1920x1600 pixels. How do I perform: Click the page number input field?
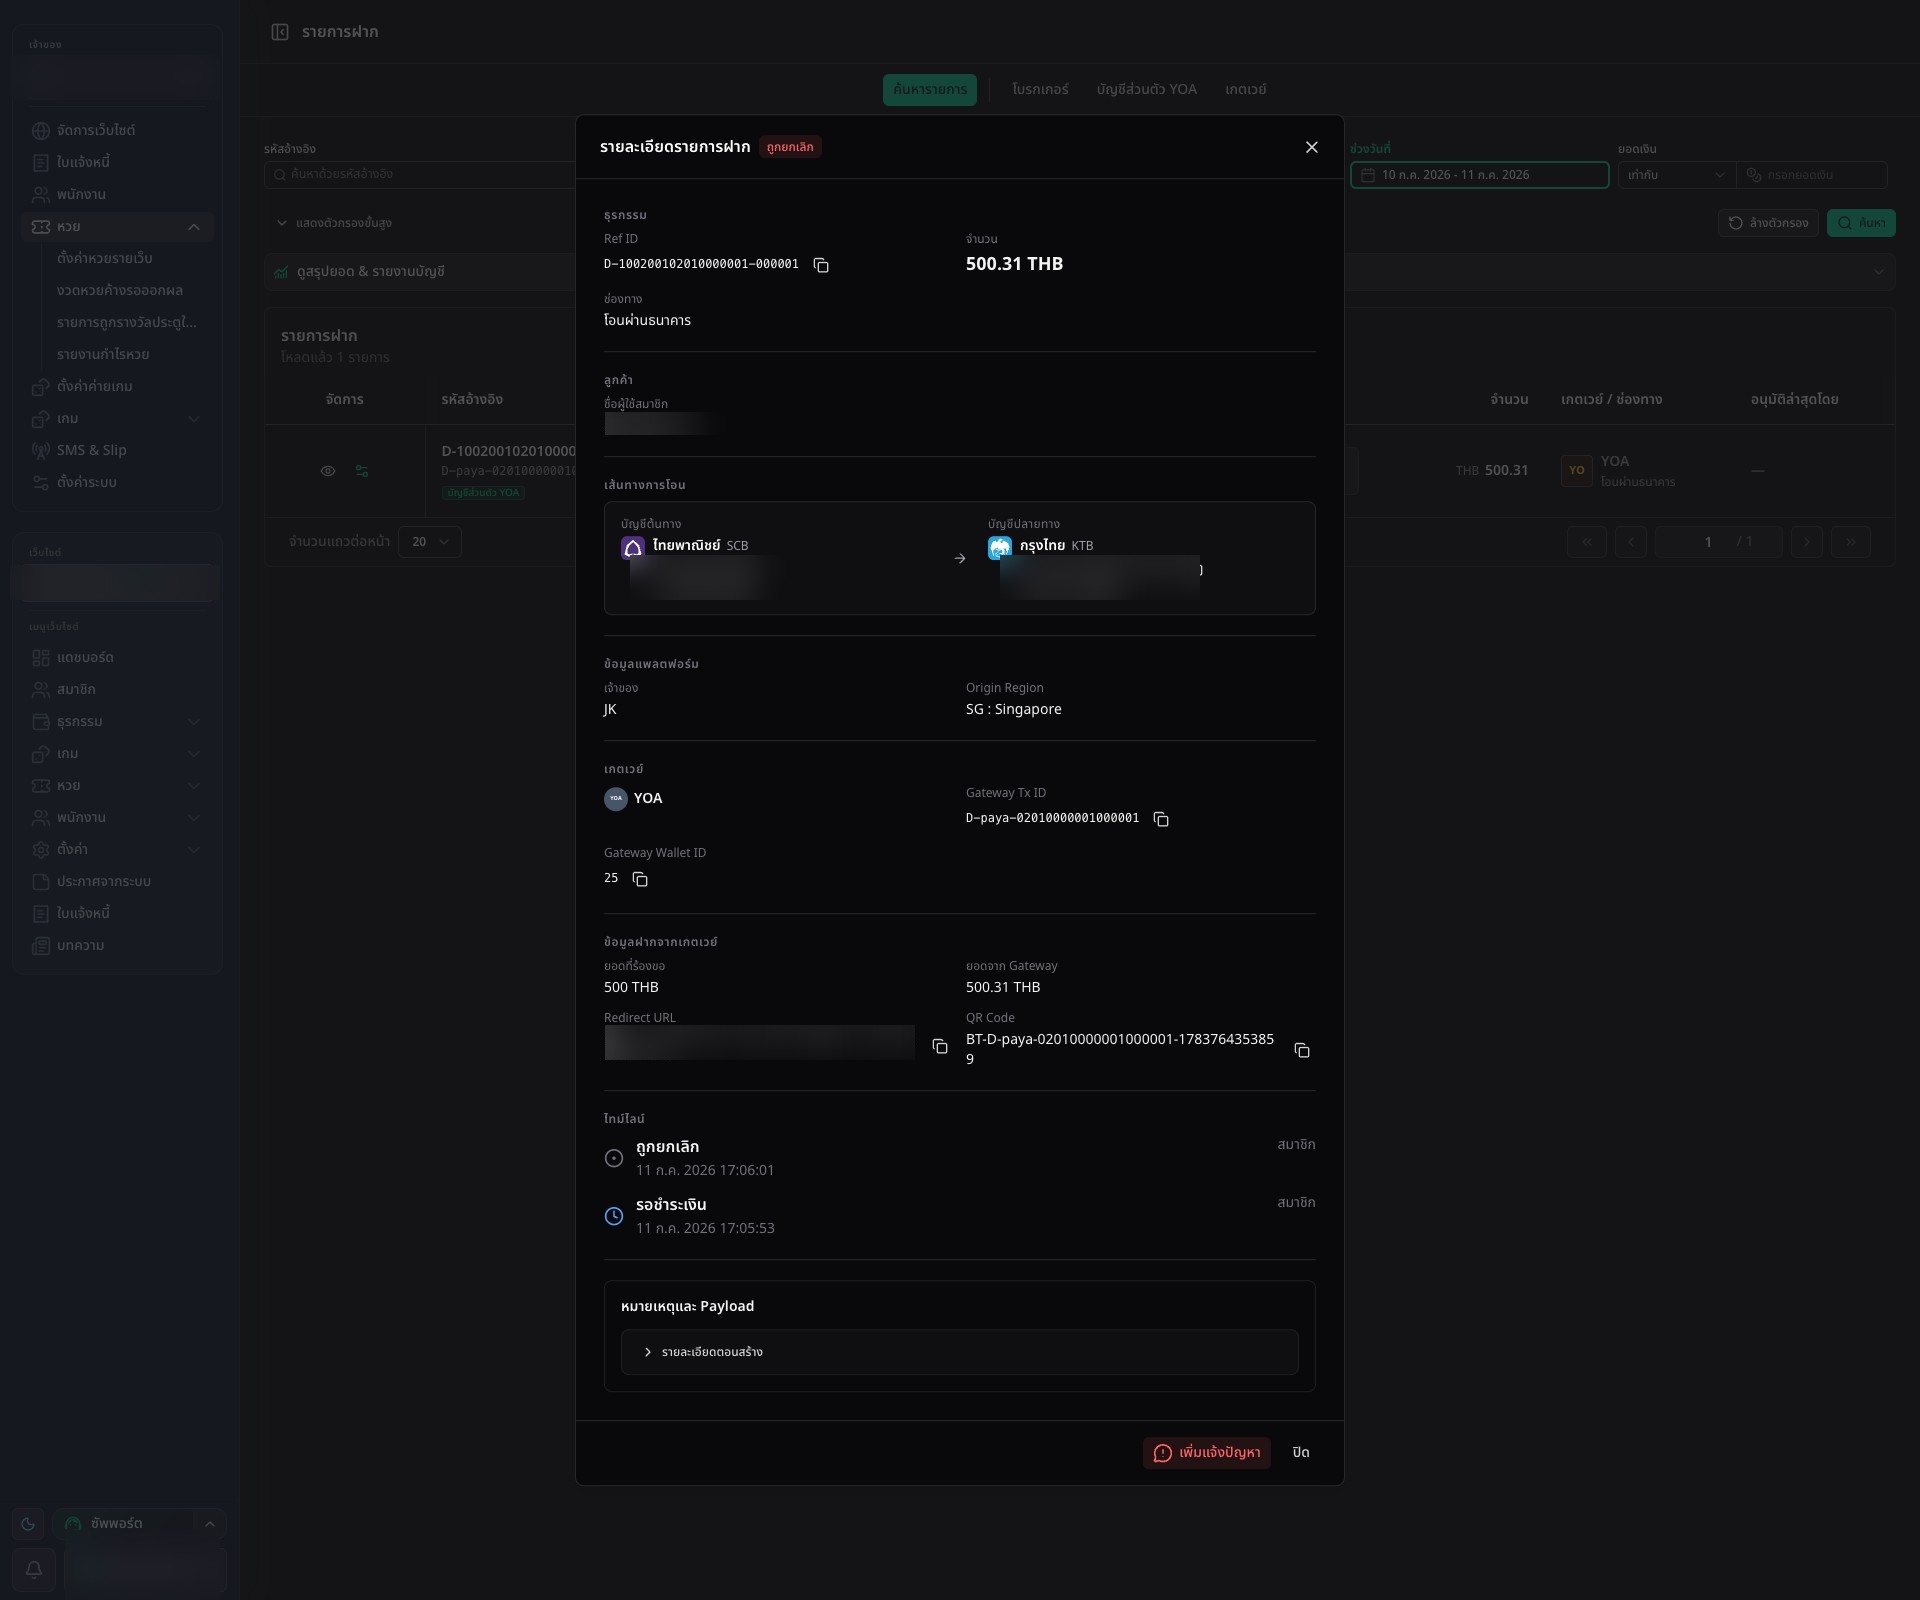pyautogui.click(x=1708, y=542)
